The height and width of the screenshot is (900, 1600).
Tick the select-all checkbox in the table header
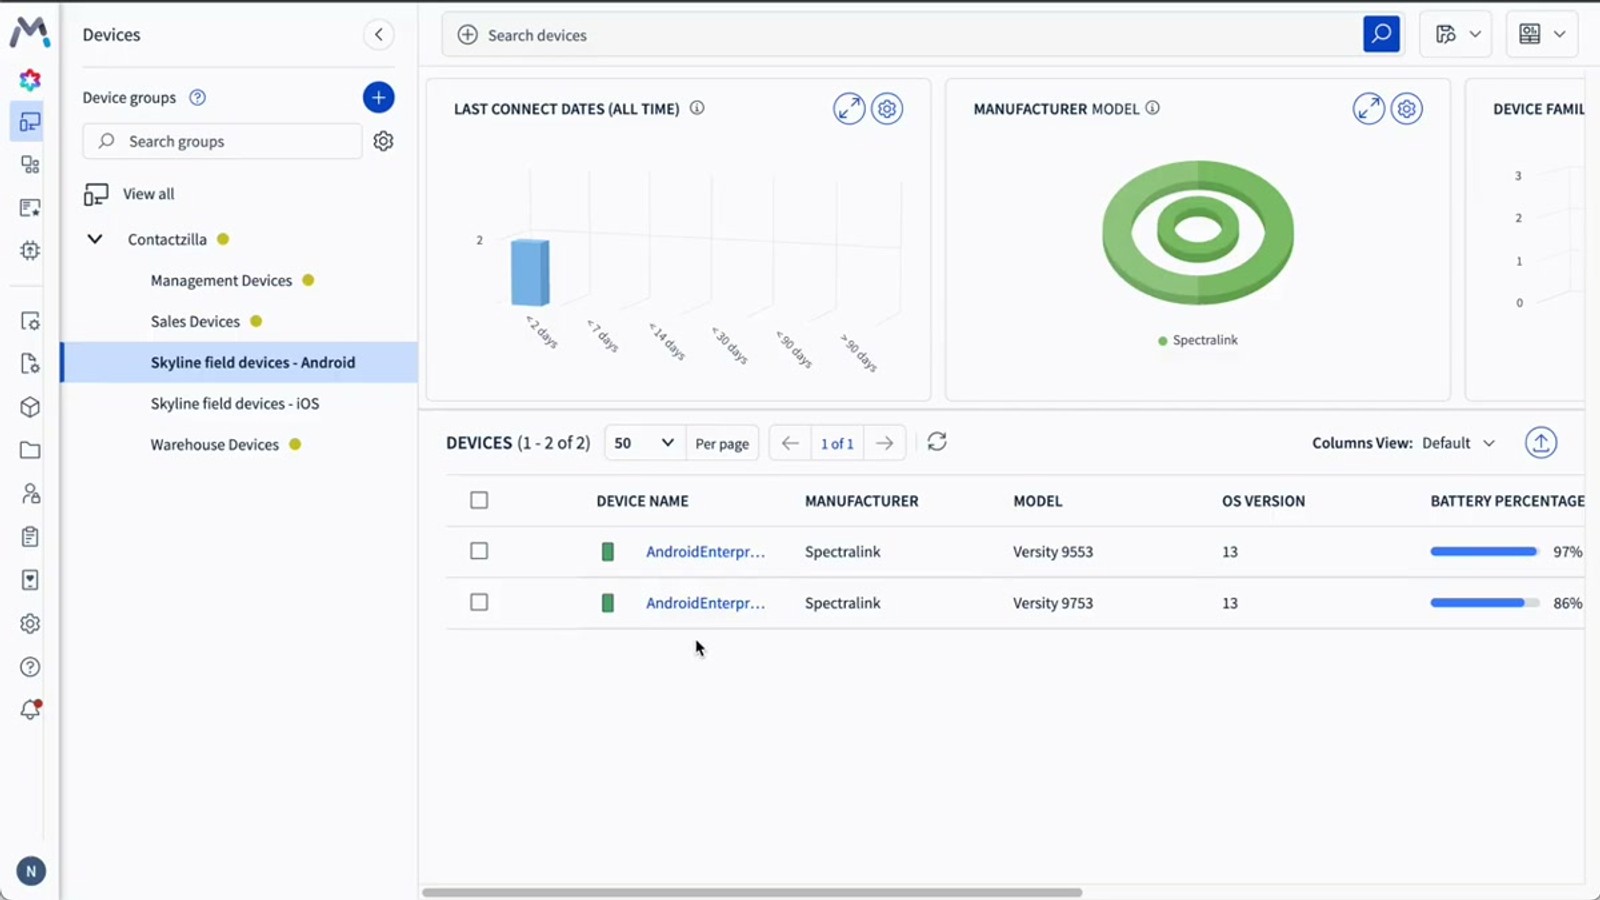[x=479, y=500]
